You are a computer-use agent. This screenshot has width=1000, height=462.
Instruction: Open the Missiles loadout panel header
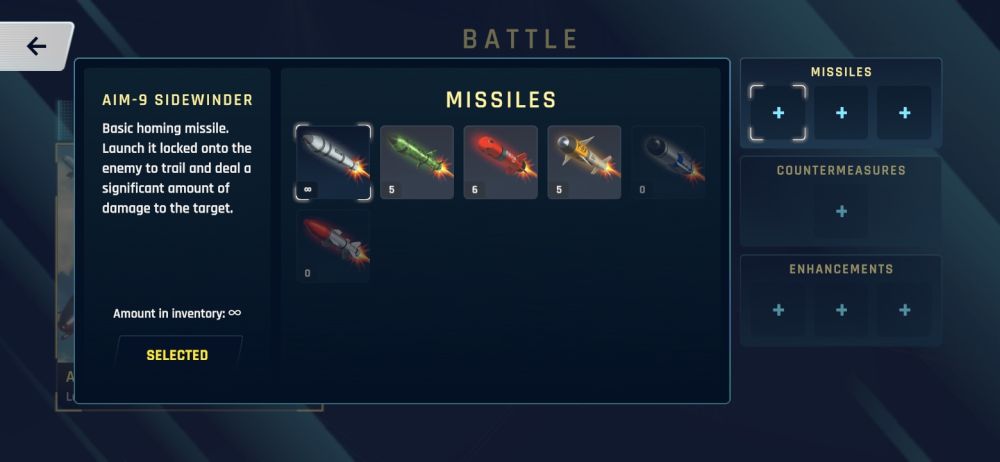(841, 72)
